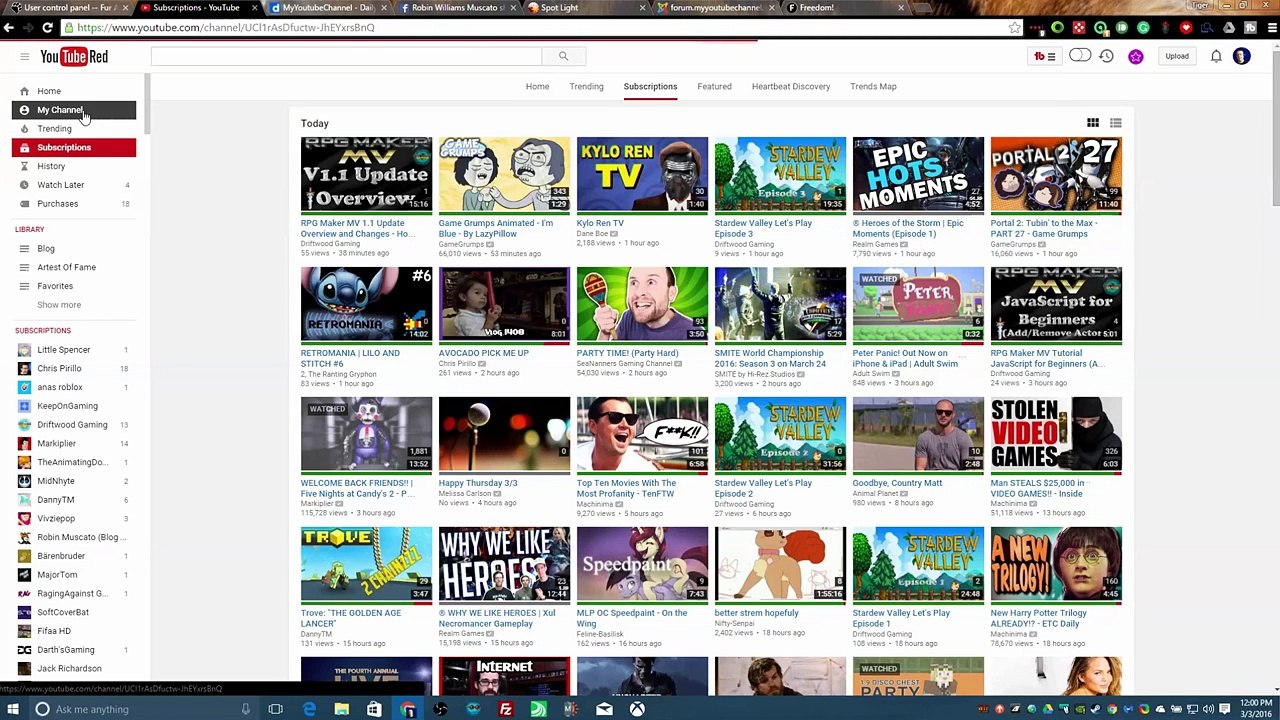Viewport: 1280px width, 720px height.
Task: Open Task View on the taskbar
Action: click(x=275, y=709)
